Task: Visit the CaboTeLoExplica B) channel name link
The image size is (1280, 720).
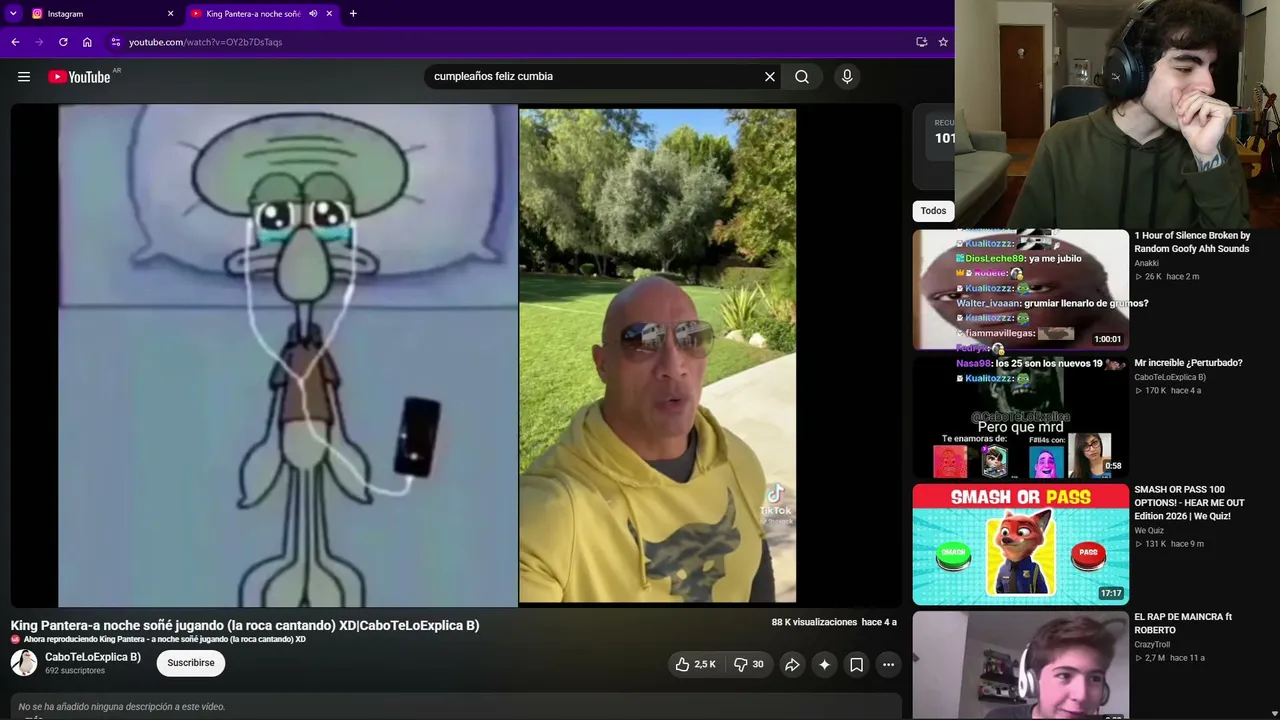Action: pyautogui.click(x=93, y=657)
